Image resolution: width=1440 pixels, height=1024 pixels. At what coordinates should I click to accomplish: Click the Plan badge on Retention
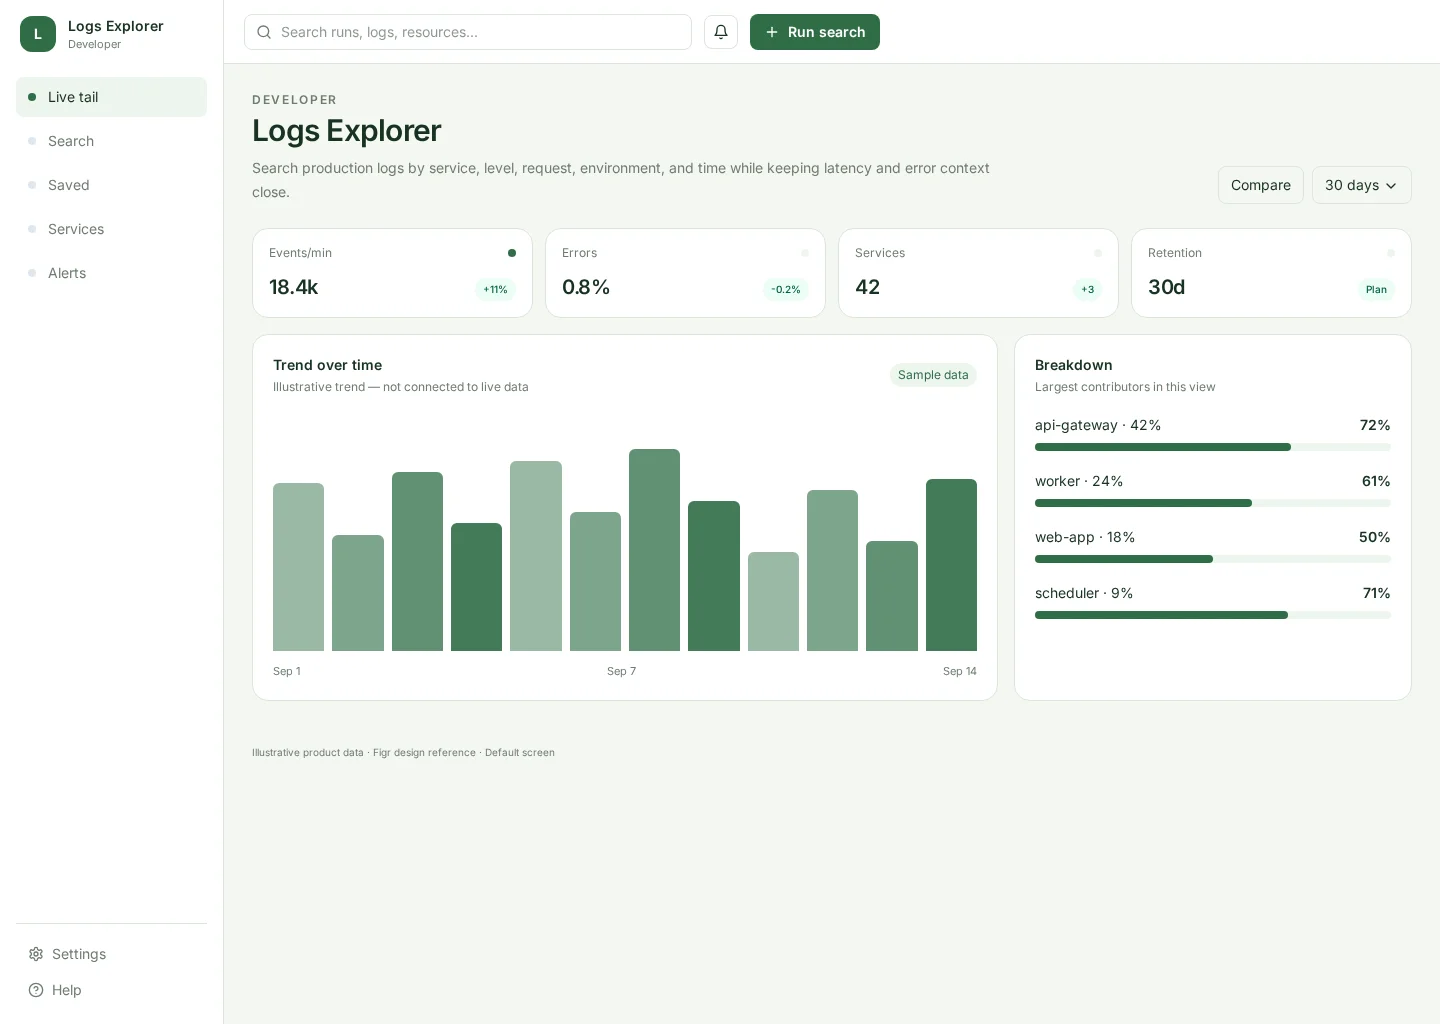click(1376, 290)
